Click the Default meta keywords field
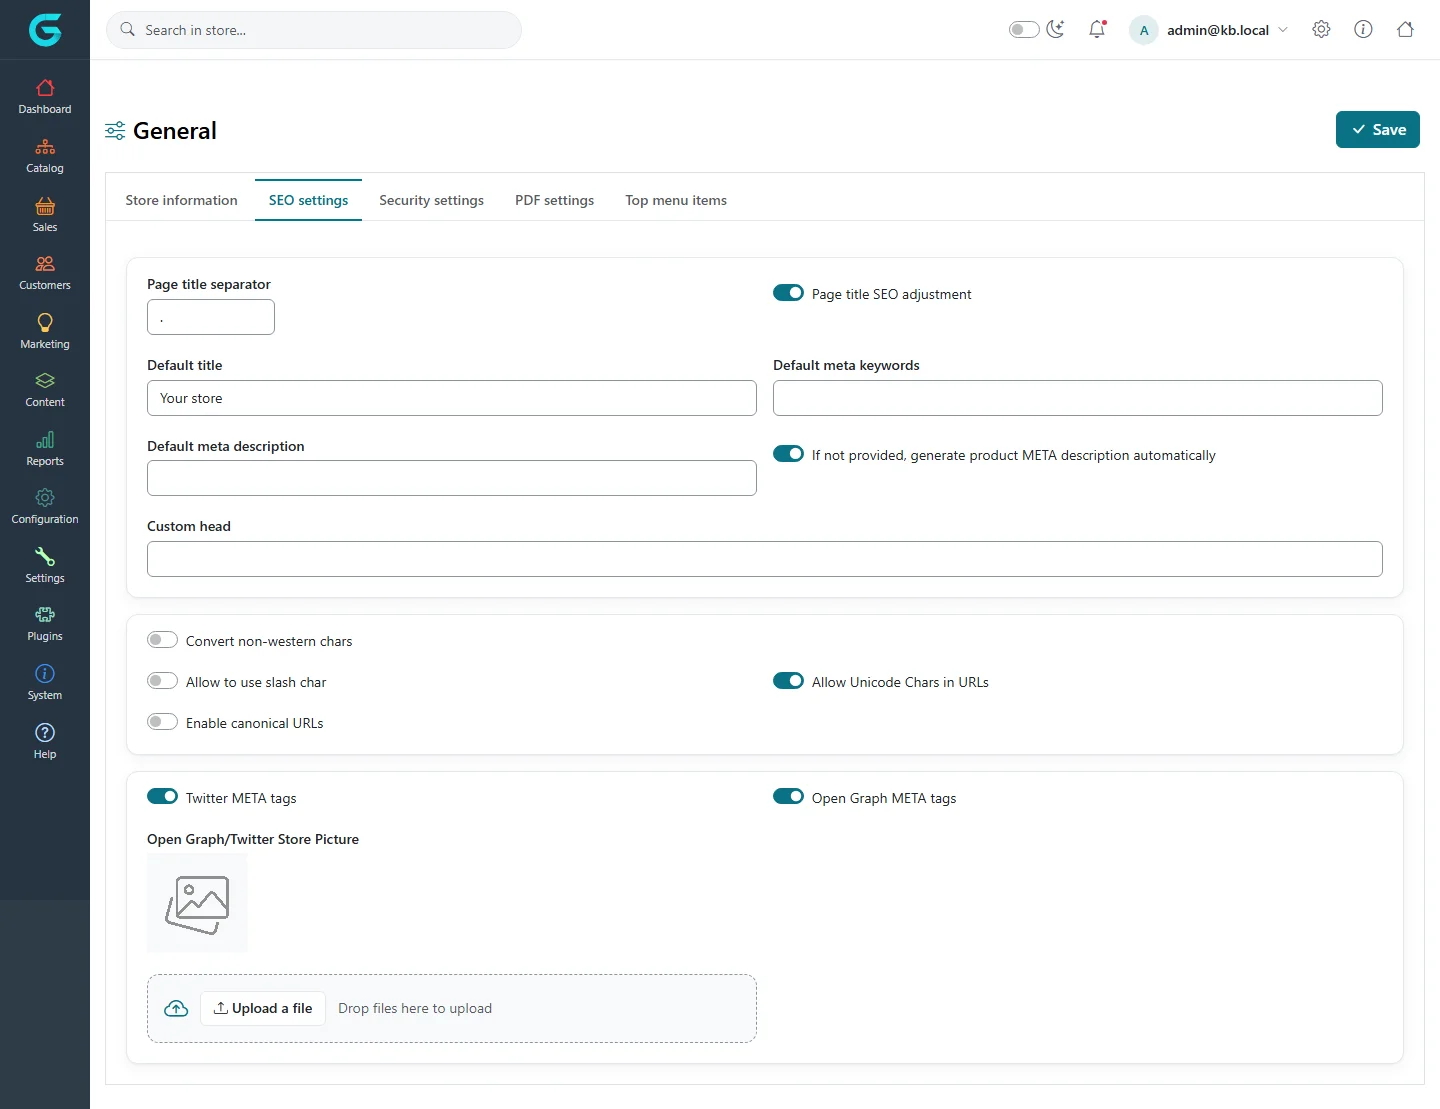This screenshot has height=1109, width=1440. pyautogui.click(x=1078, y=398)
